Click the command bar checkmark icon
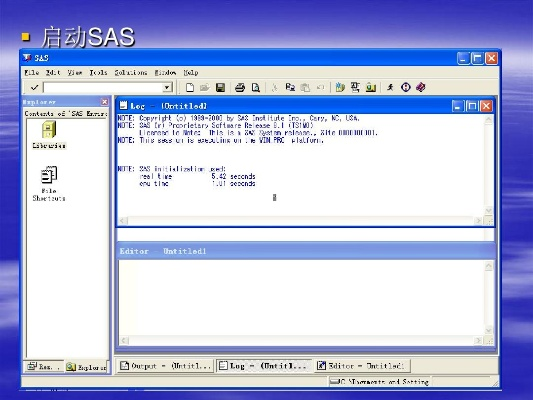 pyautogui.click(x=34, y=87)
